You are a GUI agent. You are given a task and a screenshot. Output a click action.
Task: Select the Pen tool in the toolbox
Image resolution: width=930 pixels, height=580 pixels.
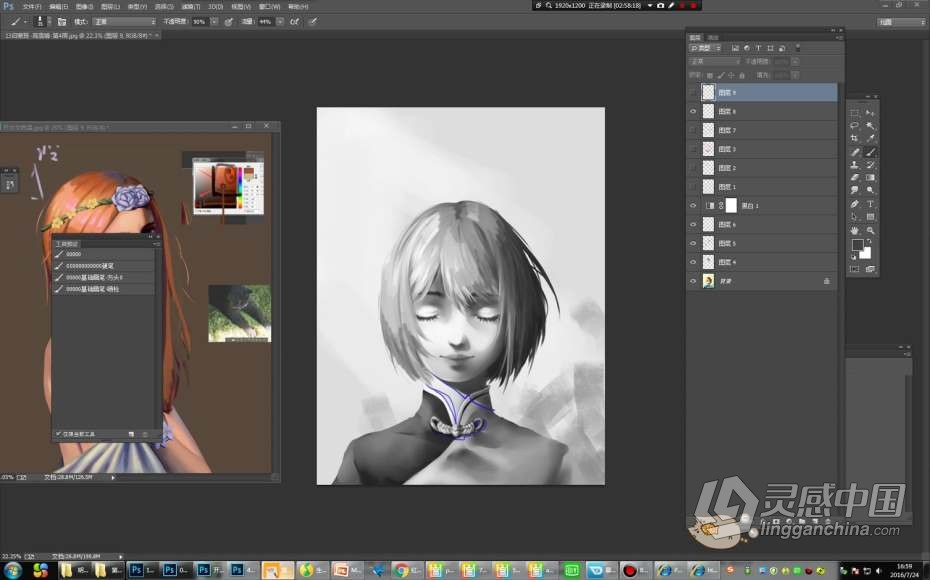click(855, 204)
